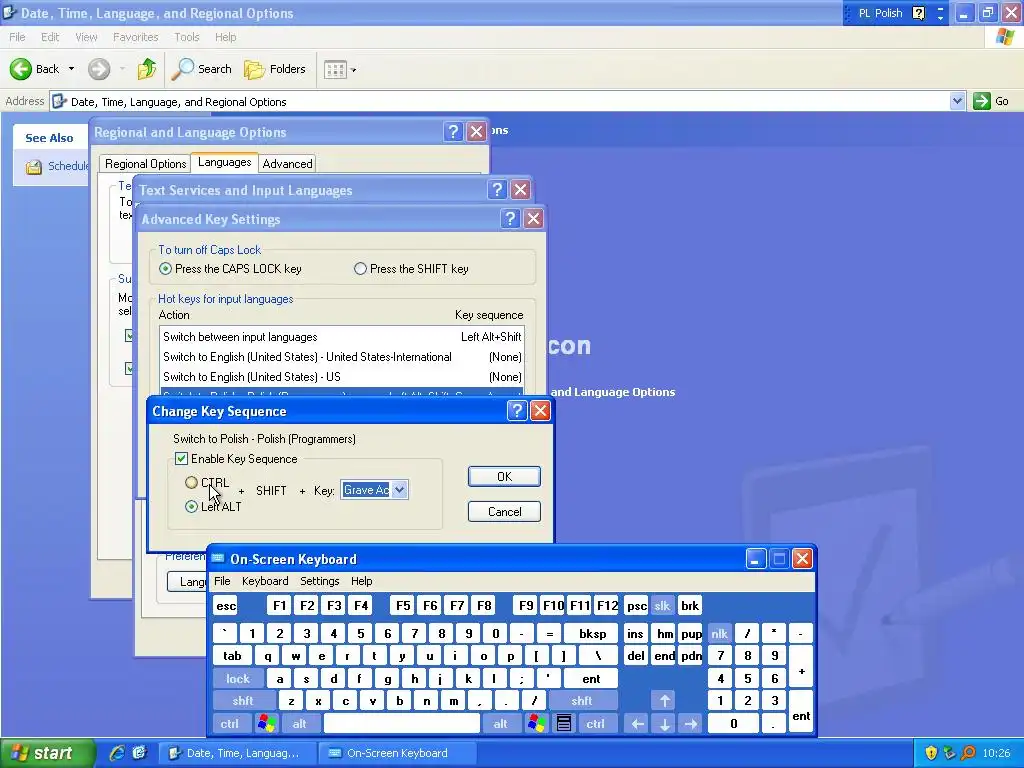Select the CTRL radio button
This screenshot has width=1024, height=768.
coord(191,483)
